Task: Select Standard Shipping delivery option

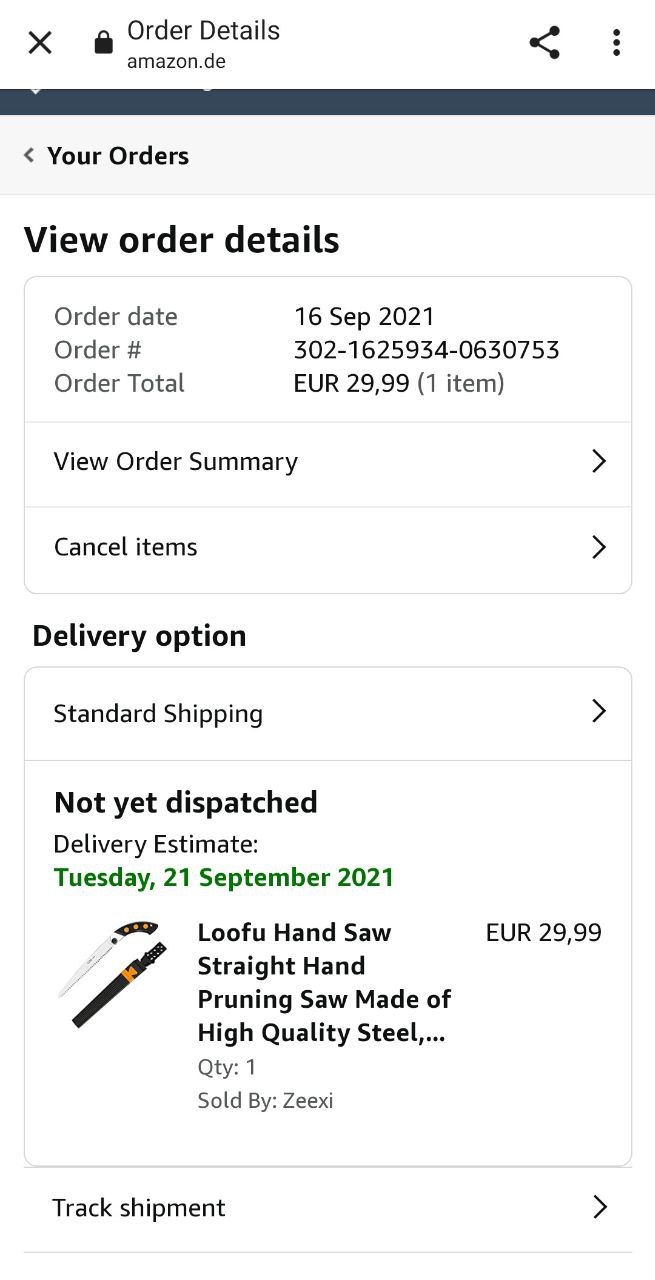Action: (158, 713)
